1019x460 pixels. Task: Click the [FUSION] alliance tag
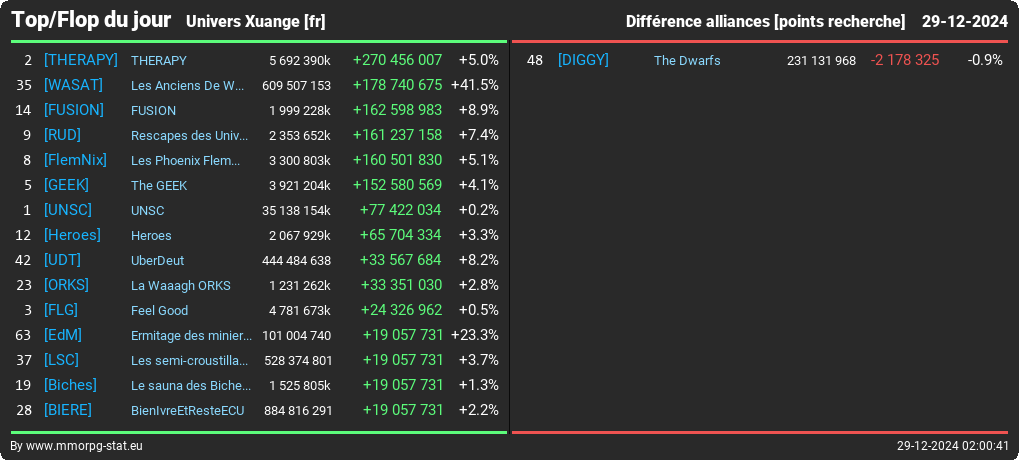pyautogui.click(x=73, y=110)
